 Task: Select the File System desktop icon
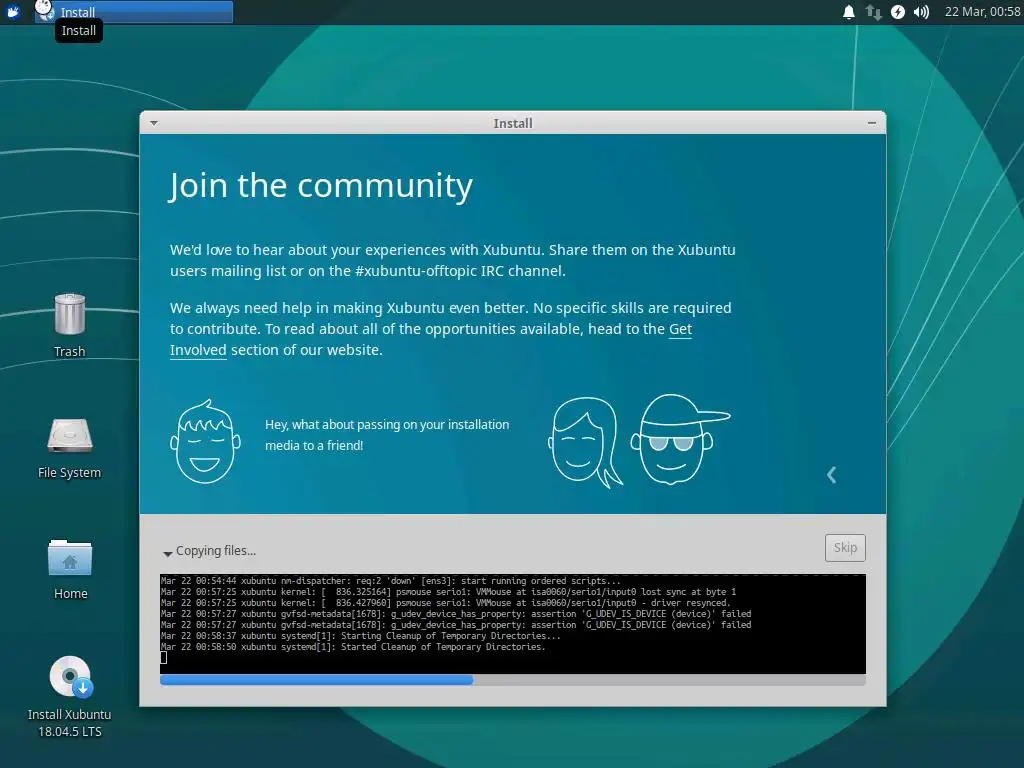click(70, 449)
